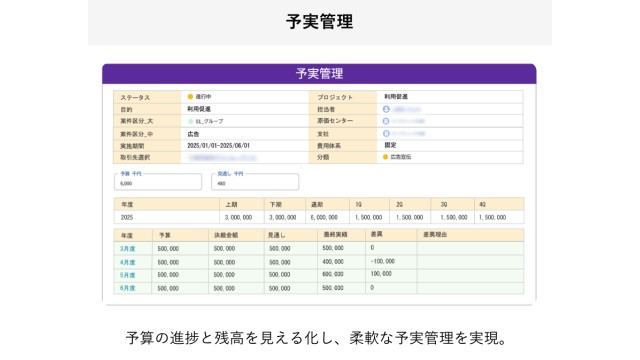Click the green dot beside 01_グループ
Screen dimensions: 640x360
pyautogui.click(x=191, y=121)
